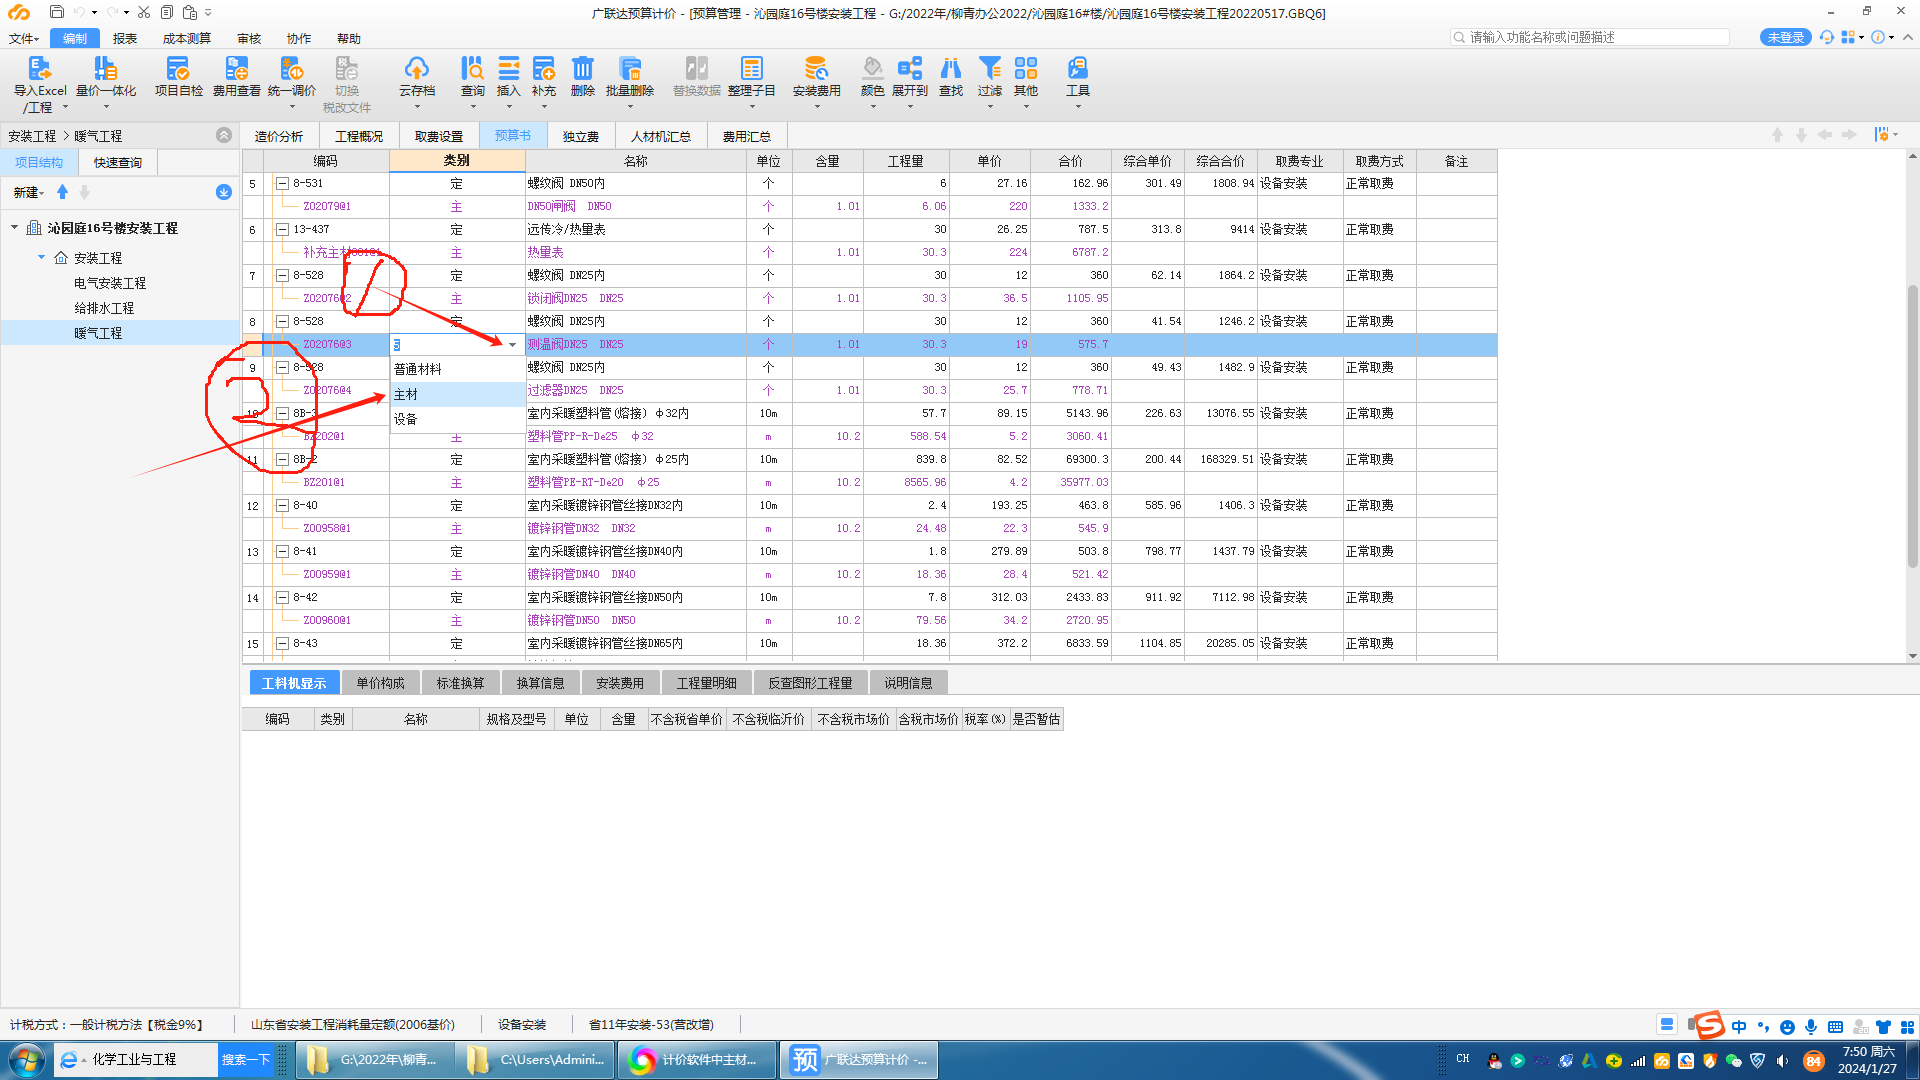Choose 设备 from category dropdown
The width and height of the screenshot is (1920, 1080).
pos(457,419)
